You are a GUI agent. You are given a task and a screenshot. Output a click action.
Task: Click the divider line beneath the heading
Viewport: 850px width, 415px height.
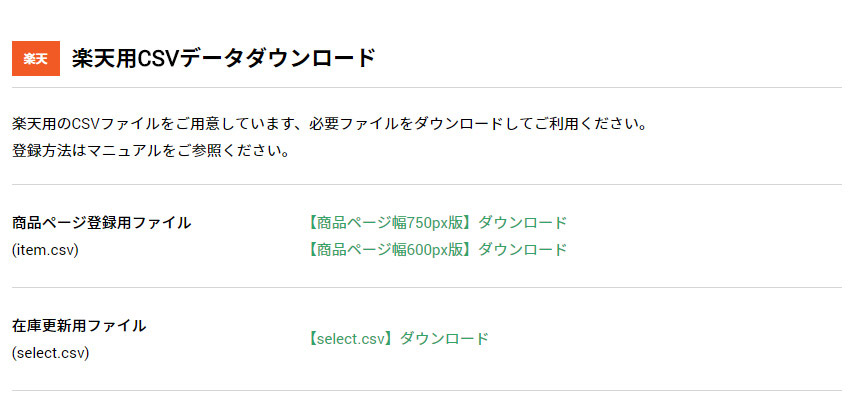pyautogui.click(x=427, y=87)
